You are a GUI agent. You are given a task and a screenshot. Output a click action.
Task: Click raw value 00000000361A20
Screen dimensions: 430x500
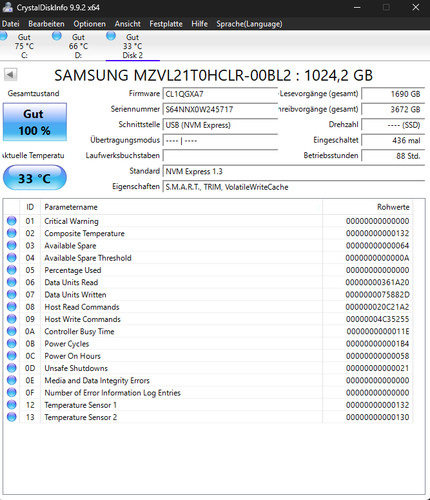tap(377, 282)
